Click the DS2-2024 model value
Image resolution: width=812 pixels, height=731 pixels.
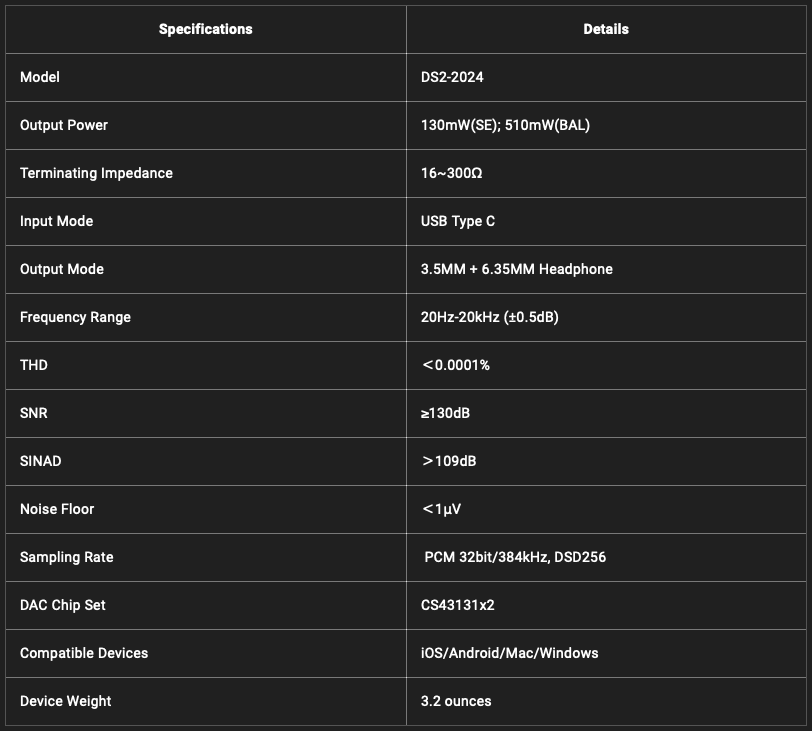click(x=452, y=77)
